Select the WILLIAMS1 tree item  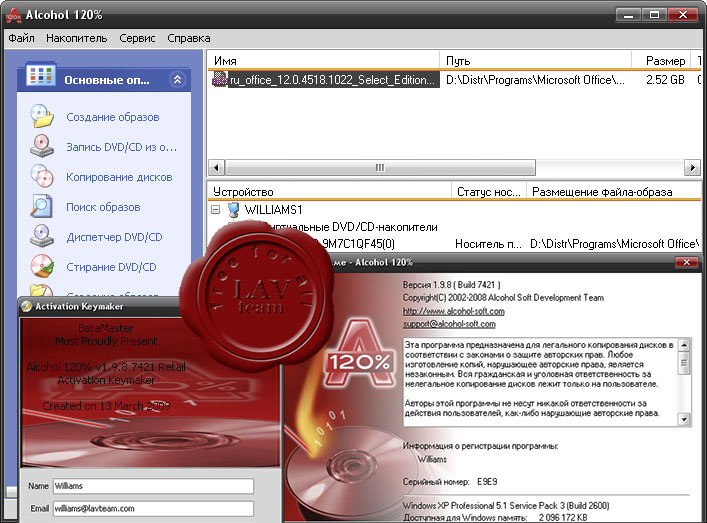(x=273, y=210)
